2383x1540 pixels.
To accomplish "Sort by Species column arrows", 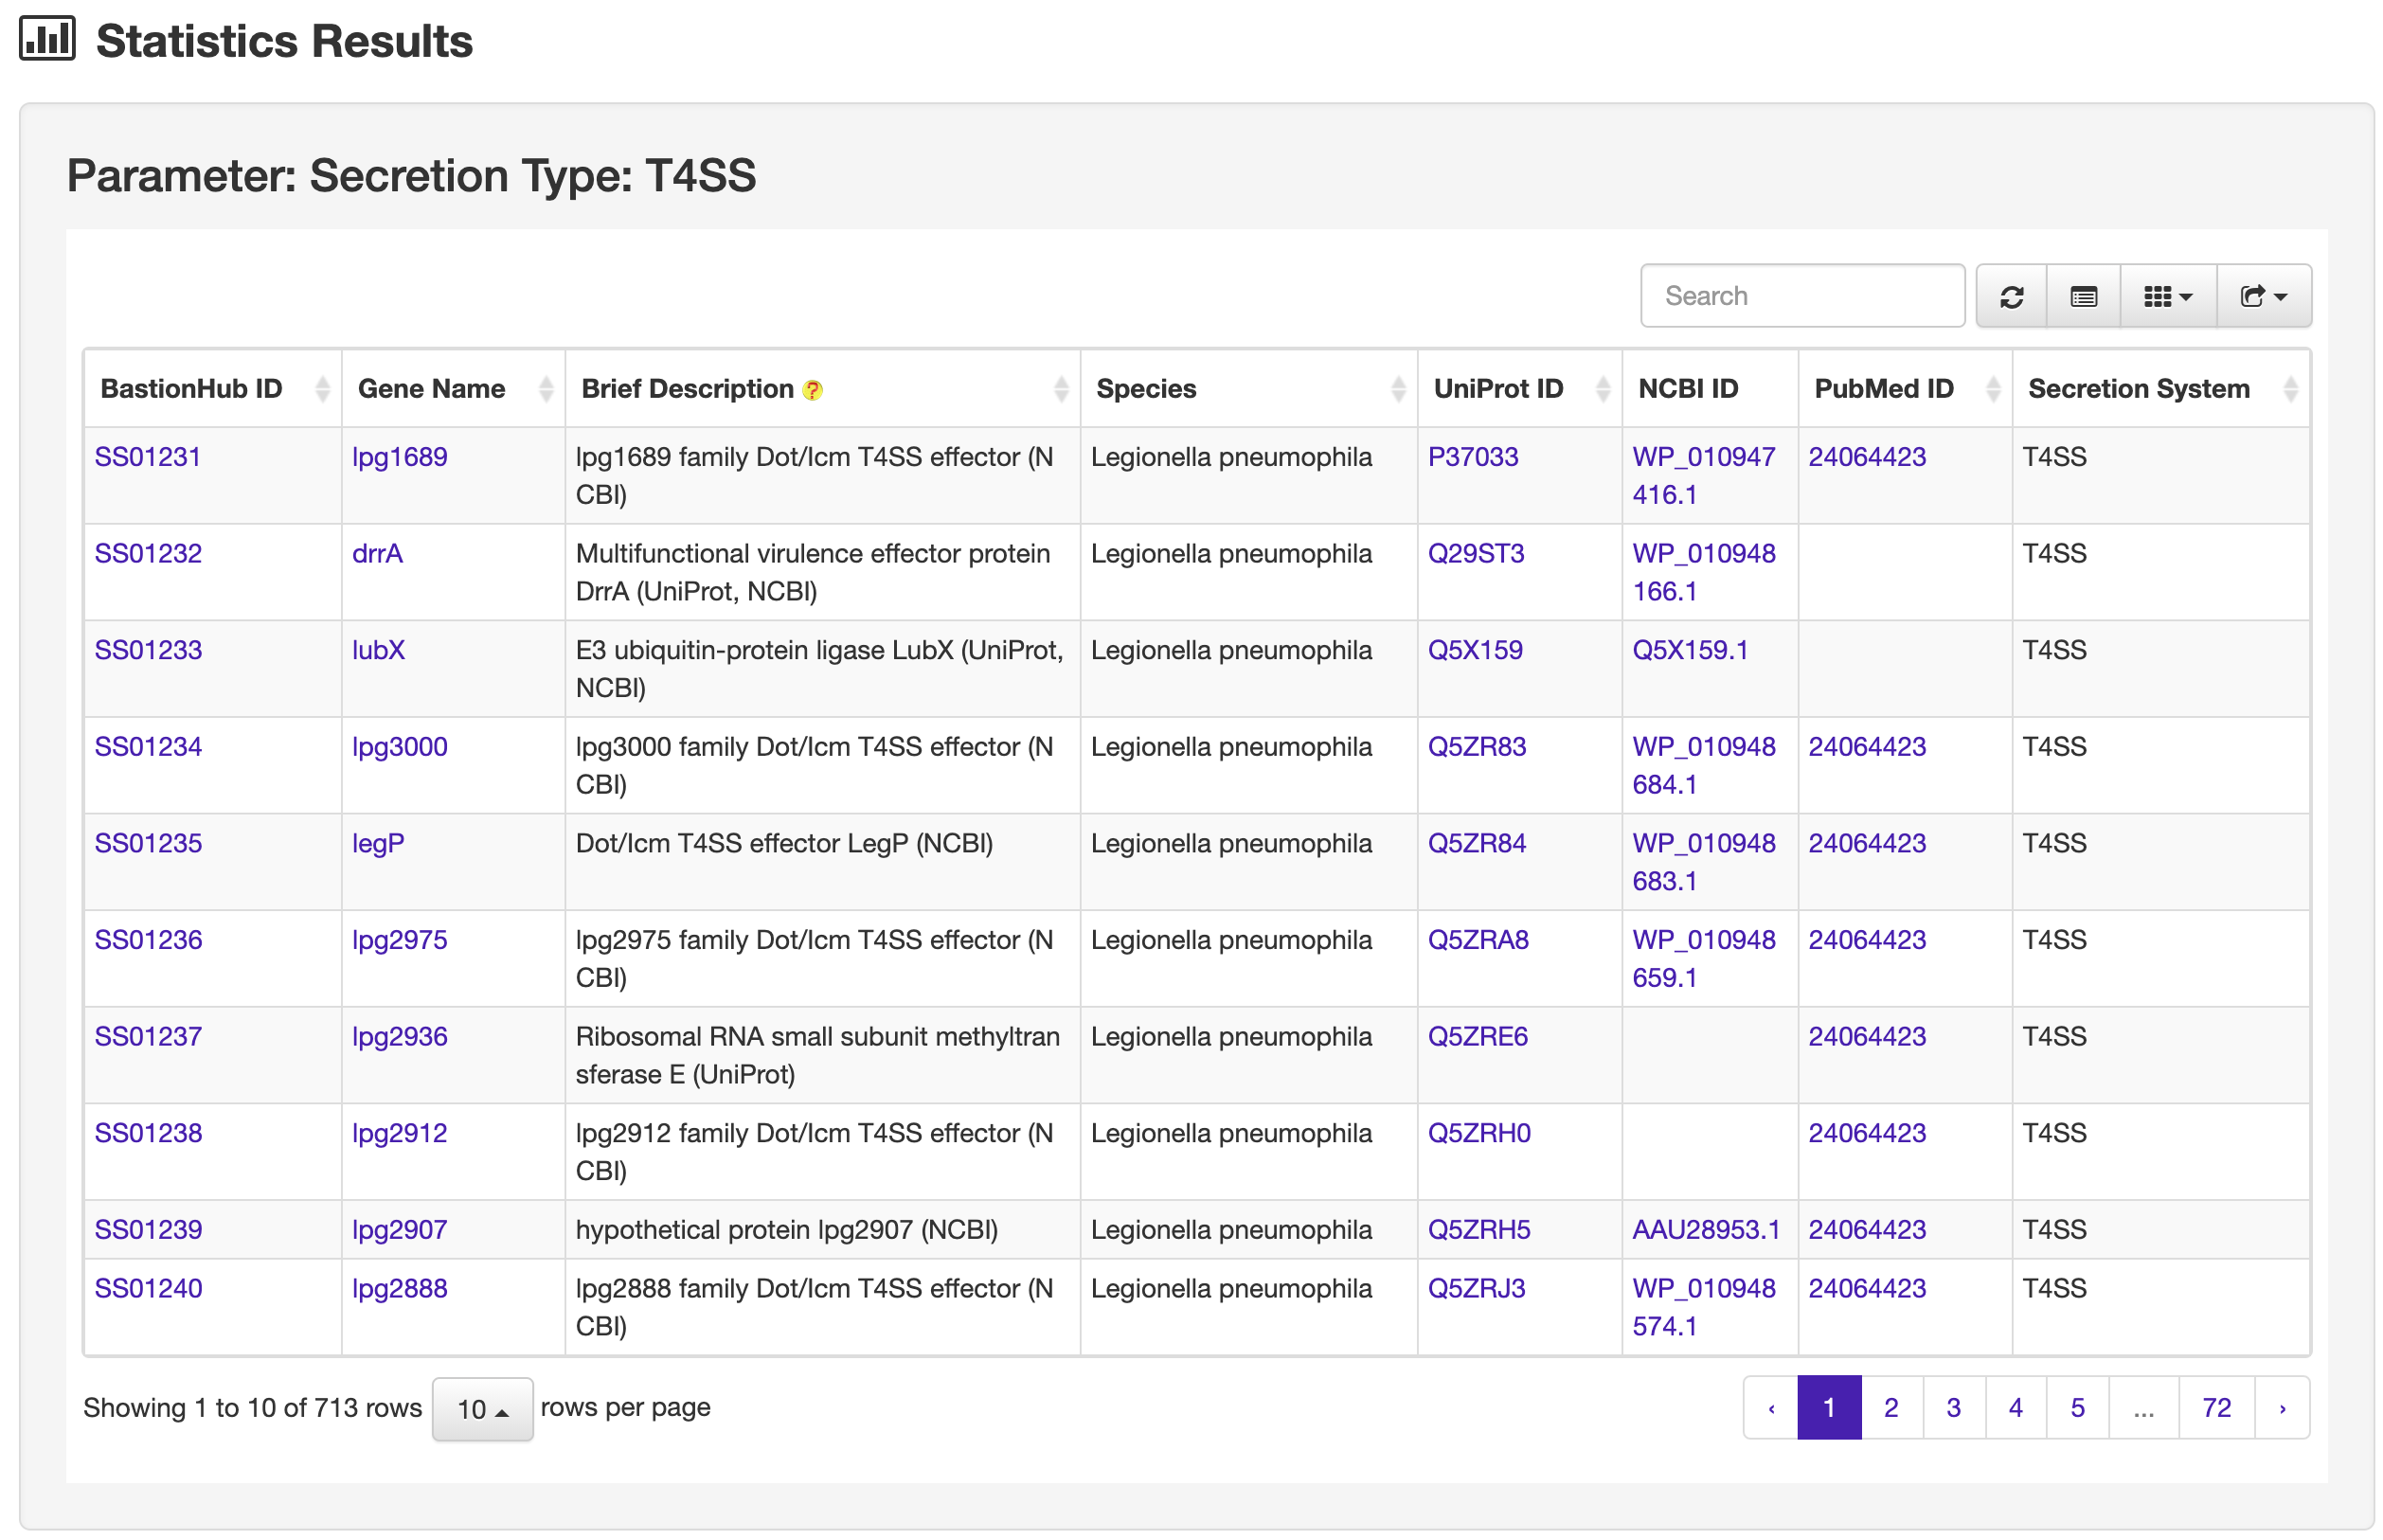I will click(1397, 389).
